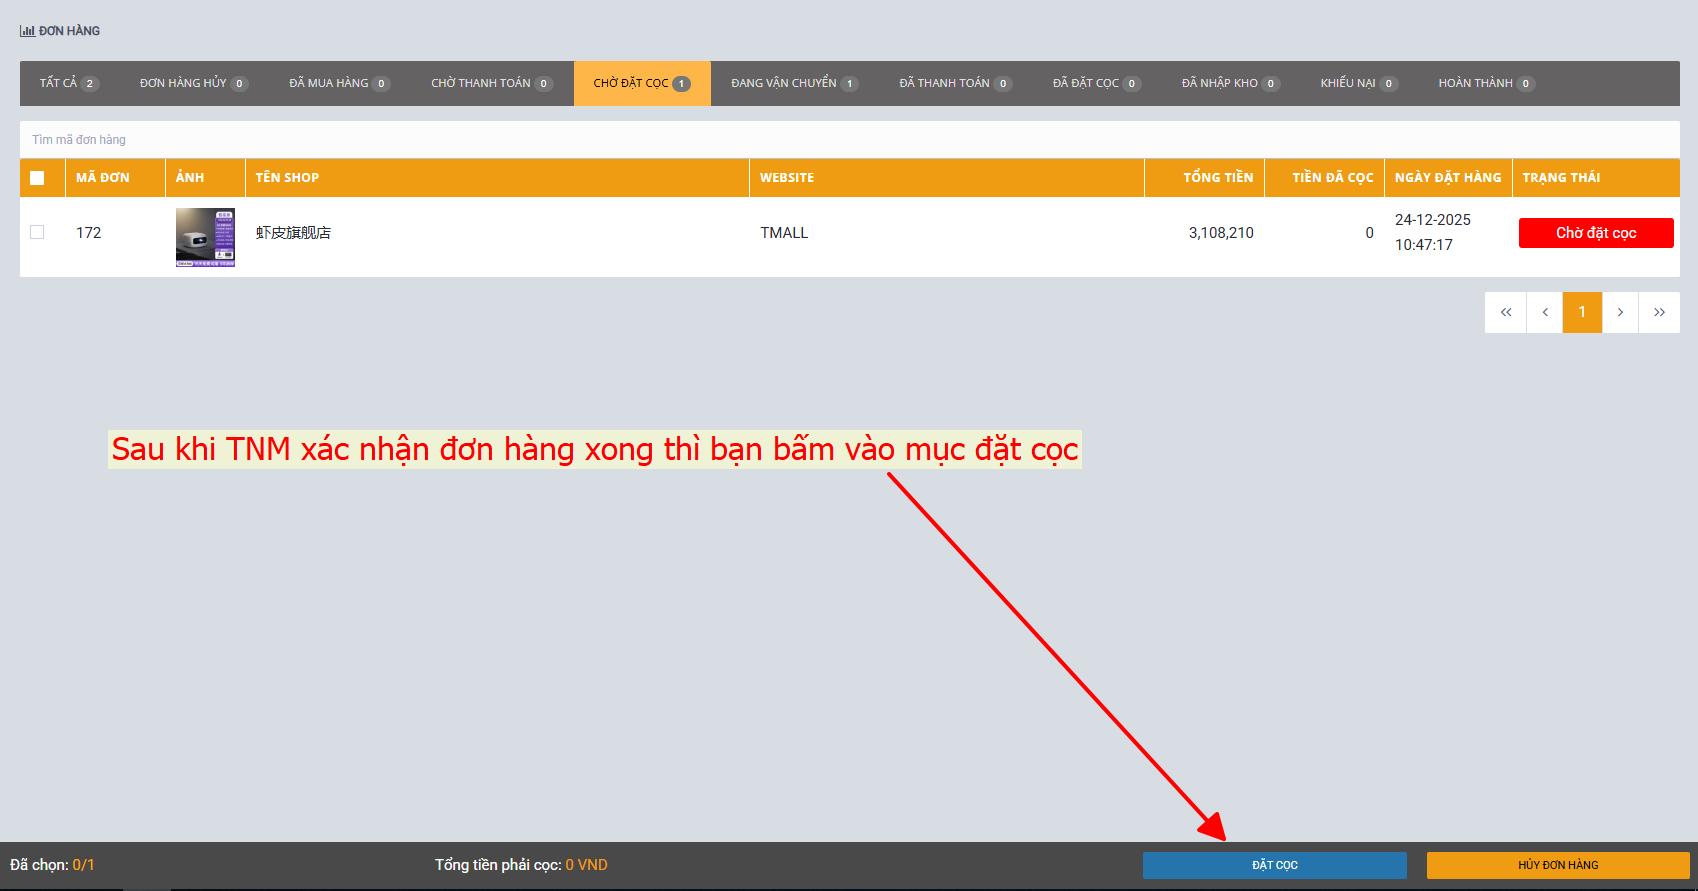Click the HỦY ĐƠN HÀNG button
The image size is (1698, 891).
click(x=1557, y=865)
